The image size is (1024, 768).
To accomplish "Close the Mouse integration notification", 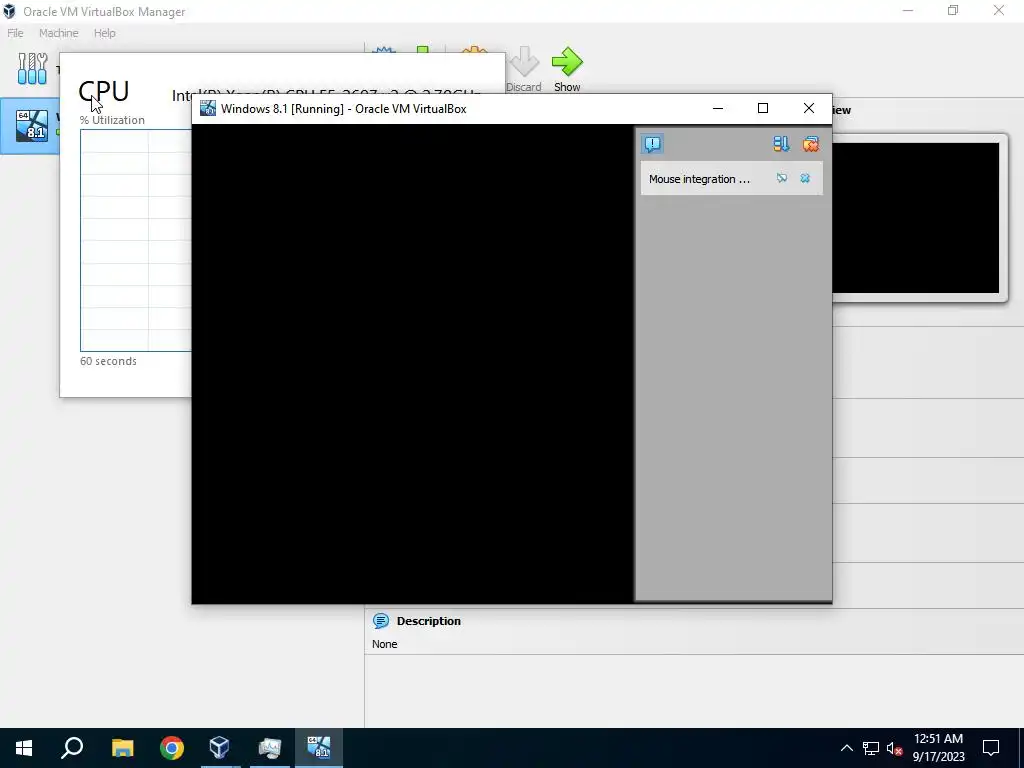I will (805, 178).
